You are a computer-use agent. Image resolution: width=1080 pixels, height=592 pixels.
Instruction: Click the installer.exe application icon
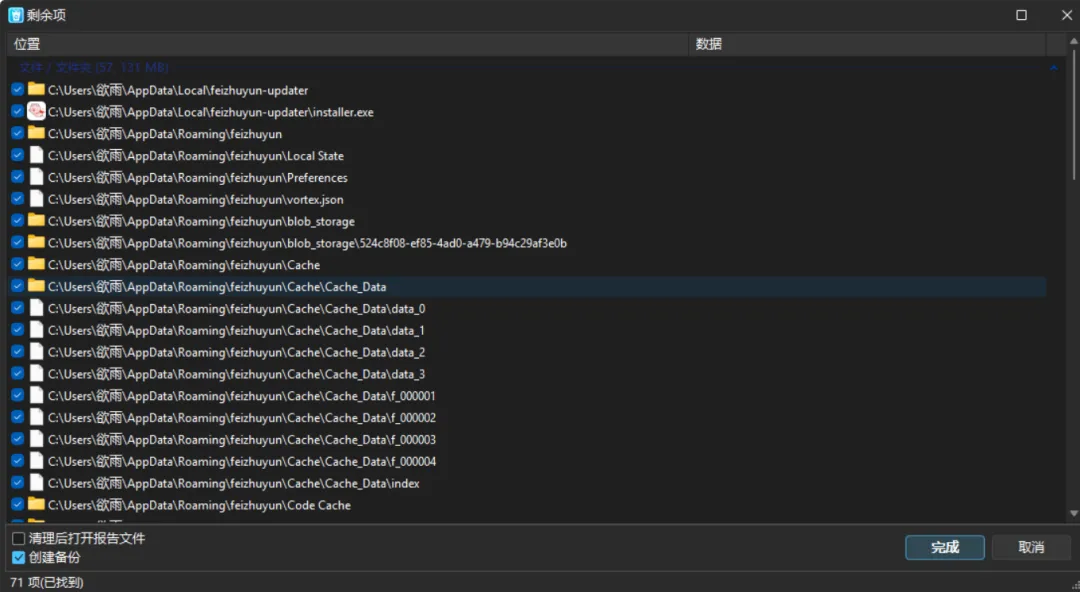(x=36, y=112)
